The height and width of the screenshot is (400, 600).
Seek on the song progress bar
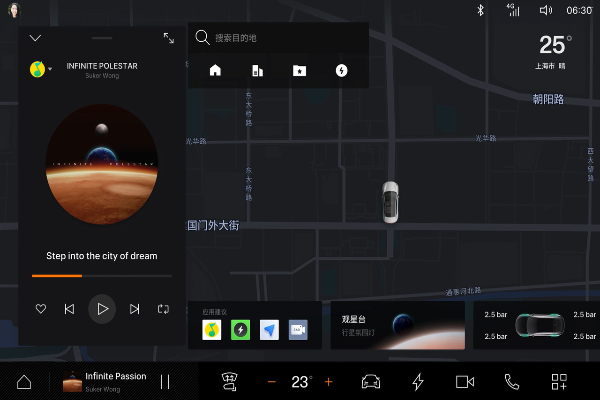101,275
